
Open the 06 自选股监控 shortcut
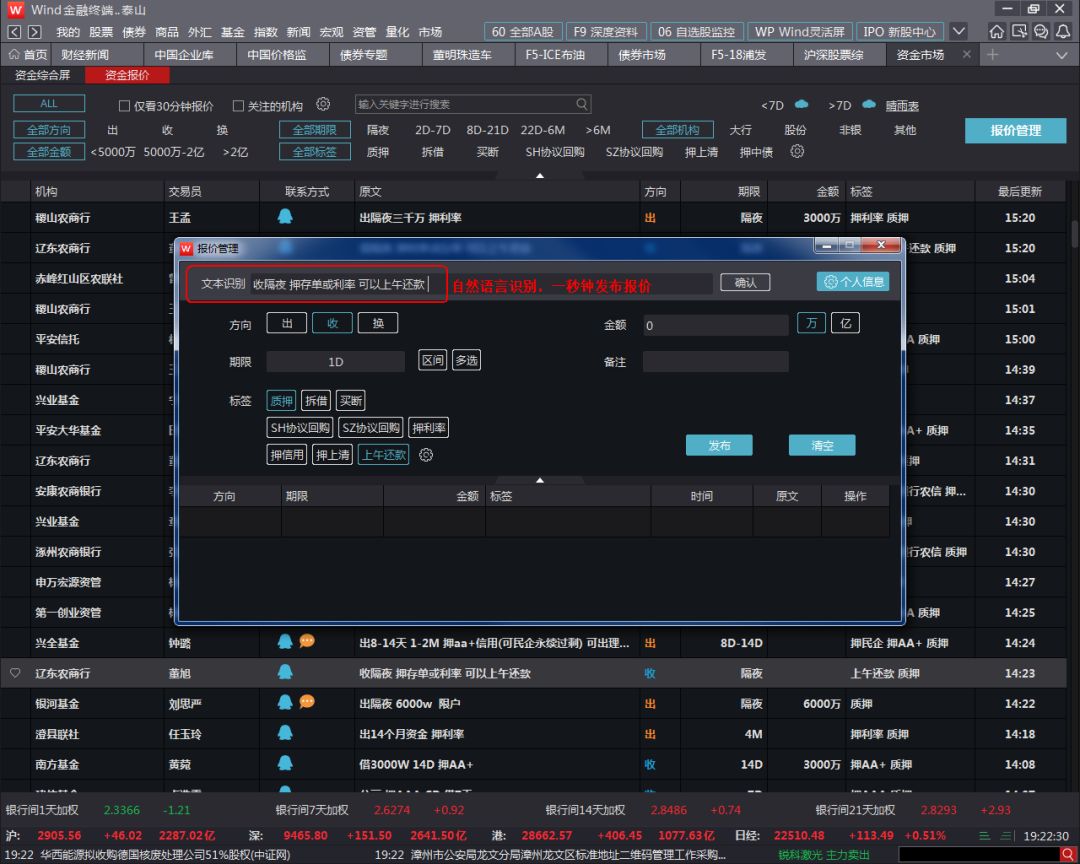click(696, 32)
